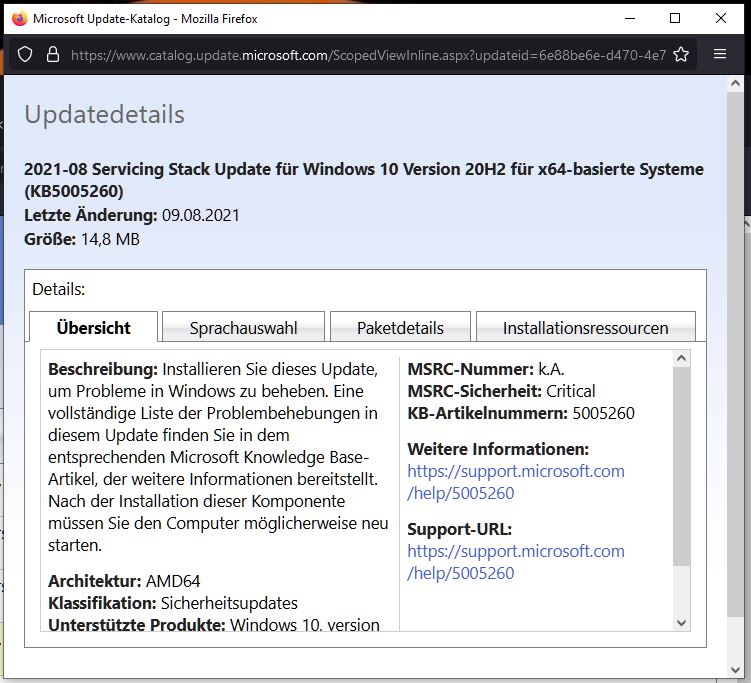Click the Architektur AMD64 text
The height and width of the screenshot is (683, 751).
coord(124,581)
